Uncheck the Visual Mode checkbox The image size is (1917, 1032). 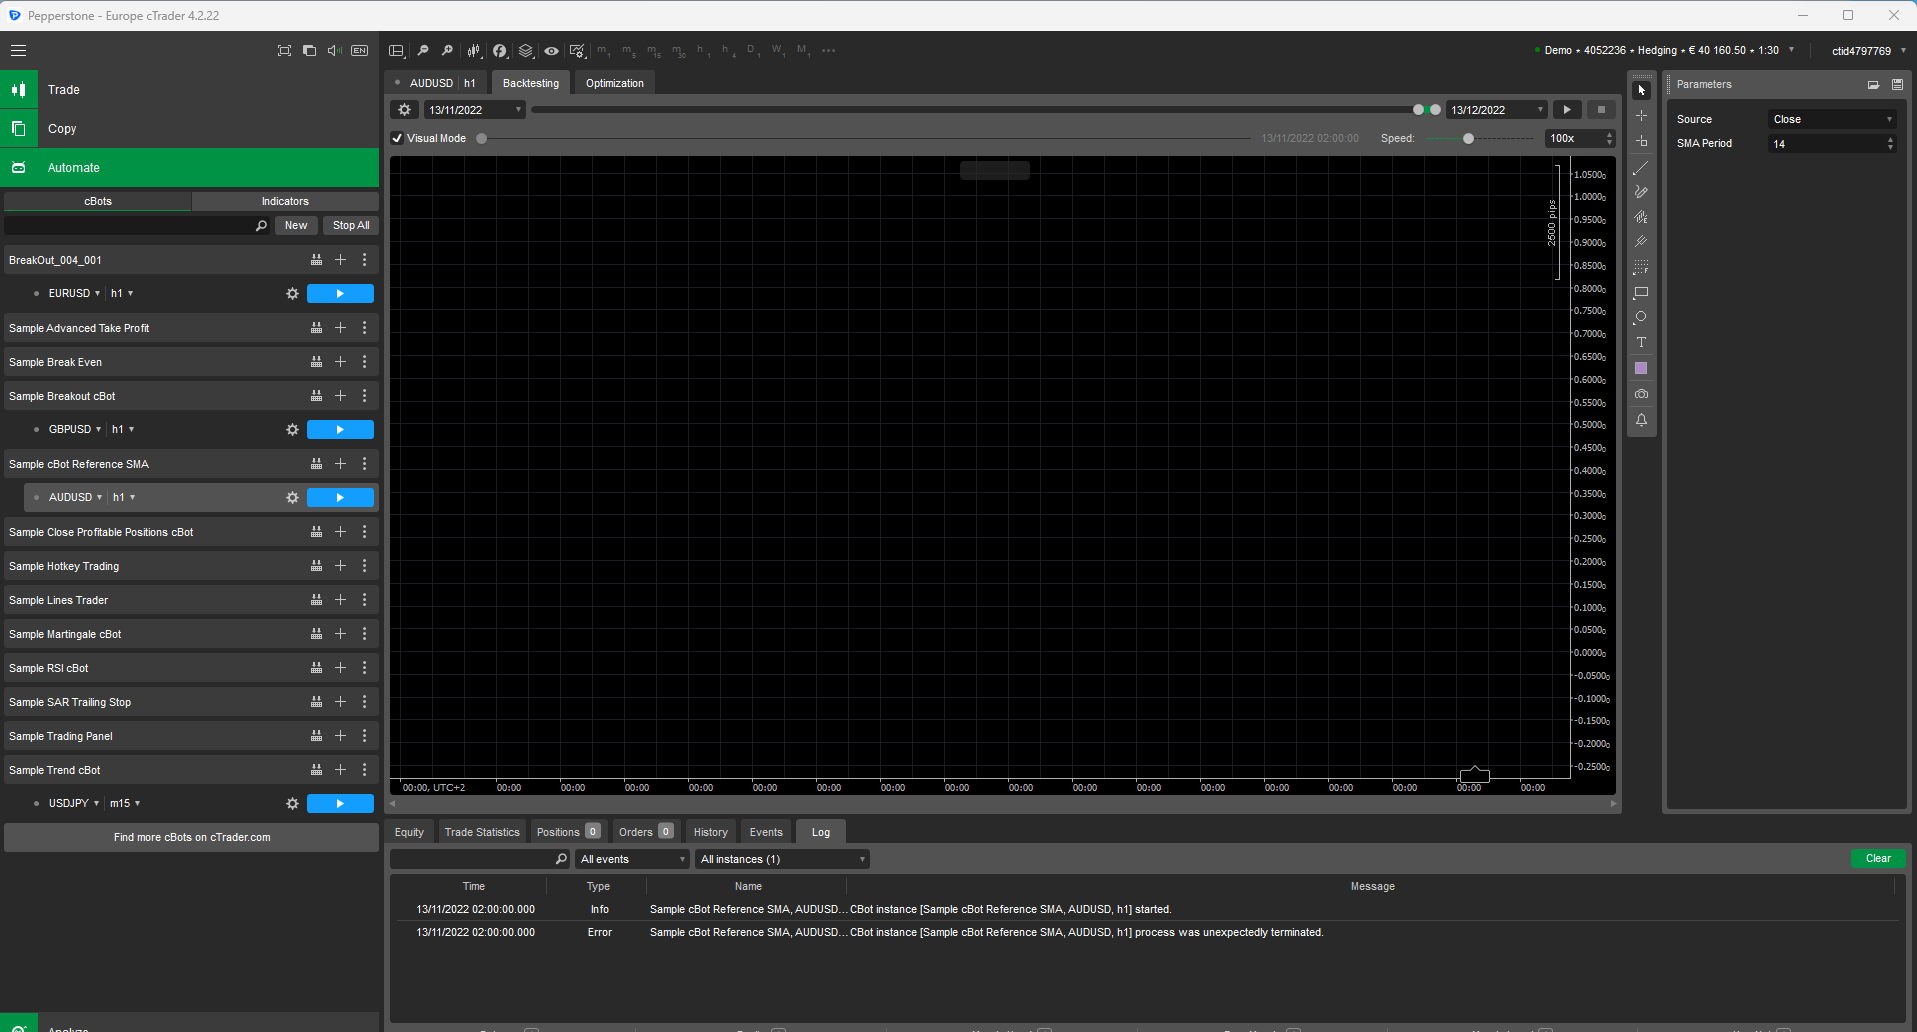[x=397, y=138]
